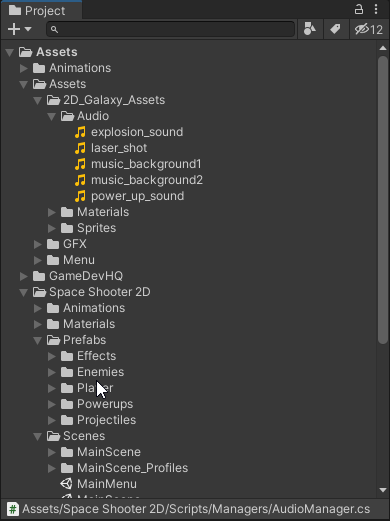Collapse the Scenes folder arrow
The image size is (390, 521).
coord(38,436)
